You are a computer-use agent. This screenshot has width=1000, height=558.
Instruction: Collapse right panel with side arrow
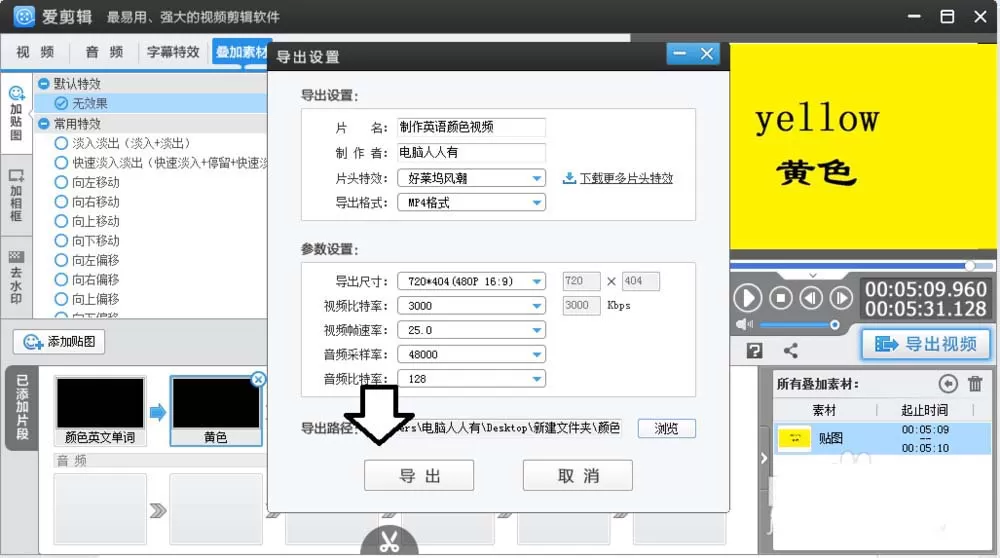[764, 458]
